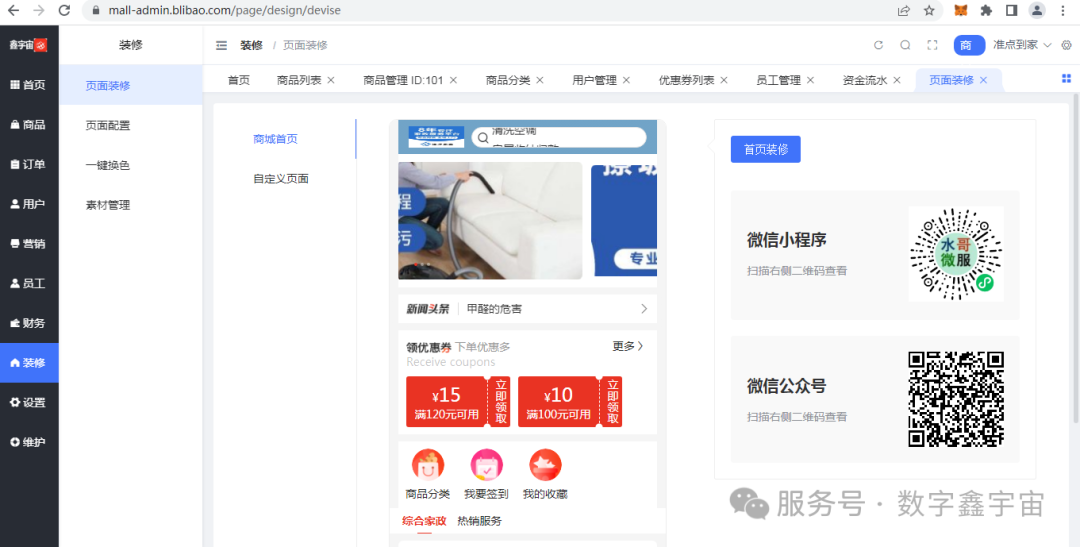Close the 页面装修 tab
The image size is (1080, 547).
click(x=984, y=80)
